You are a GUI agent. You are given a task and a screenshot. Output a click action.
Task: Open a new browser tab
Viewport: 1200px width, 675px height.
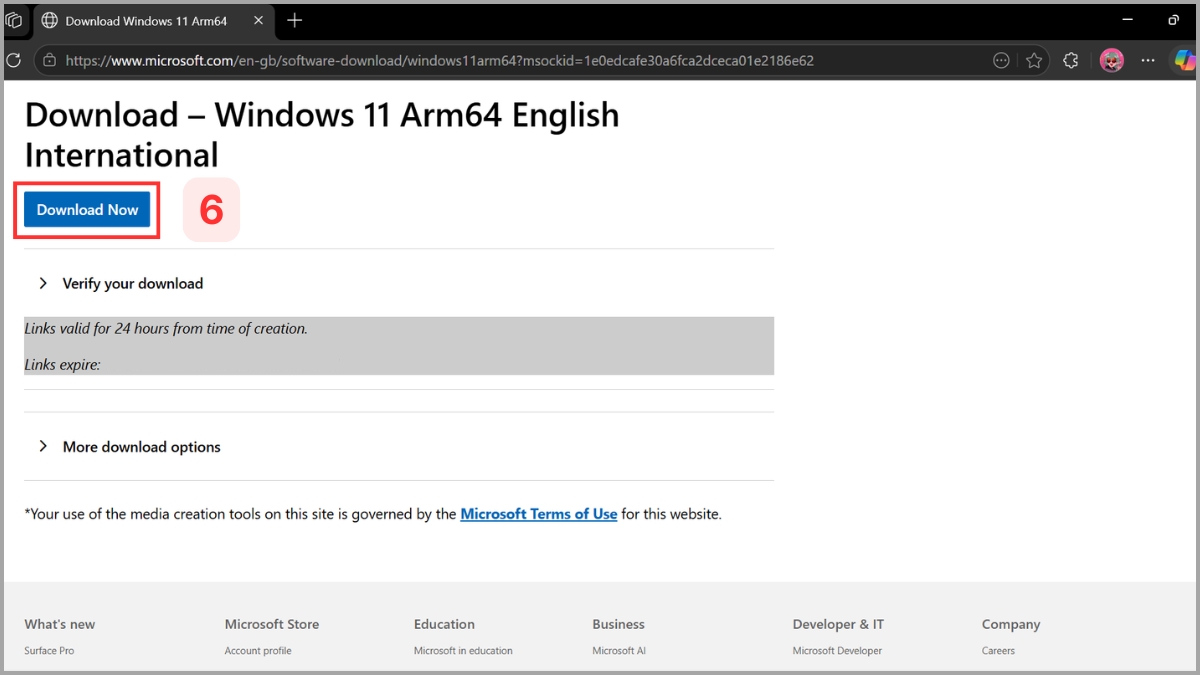click(293, 20)
